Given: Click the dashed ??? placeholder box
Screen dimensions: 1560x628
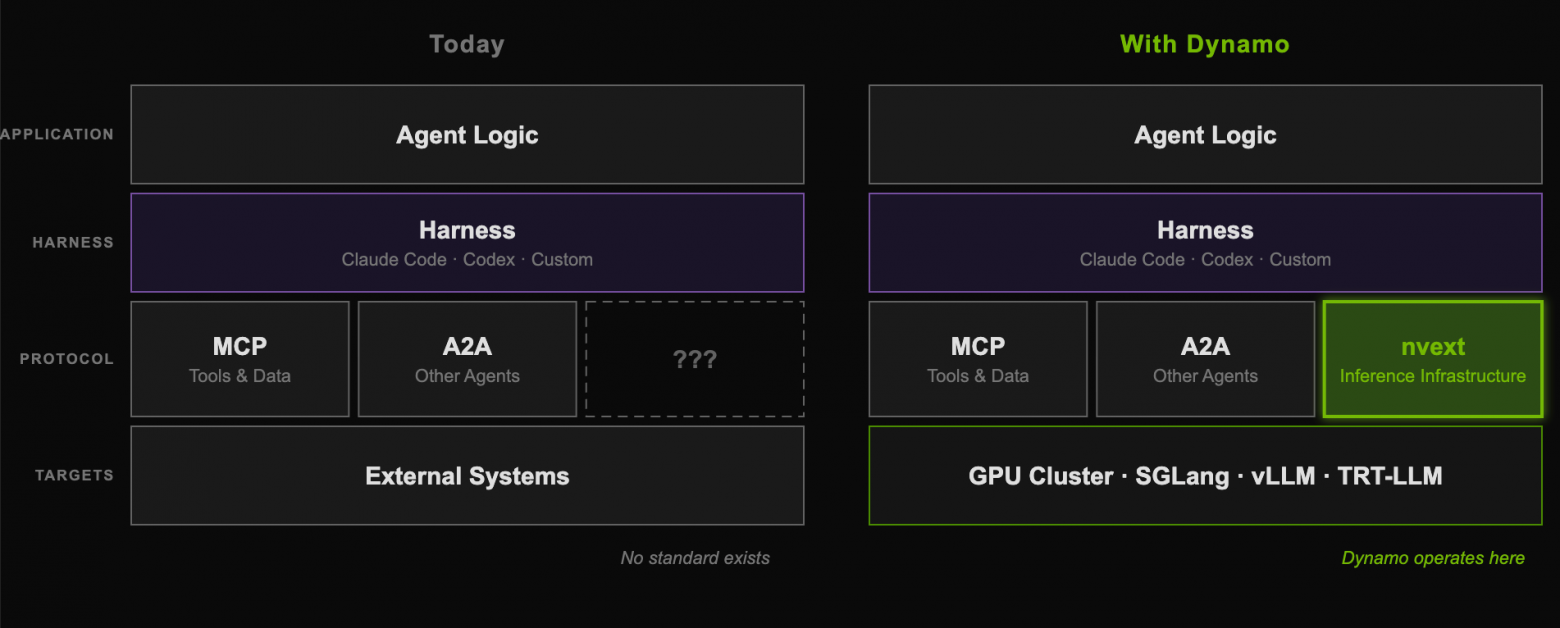Looking at the screenshot, I should click(x=695, y=359).
